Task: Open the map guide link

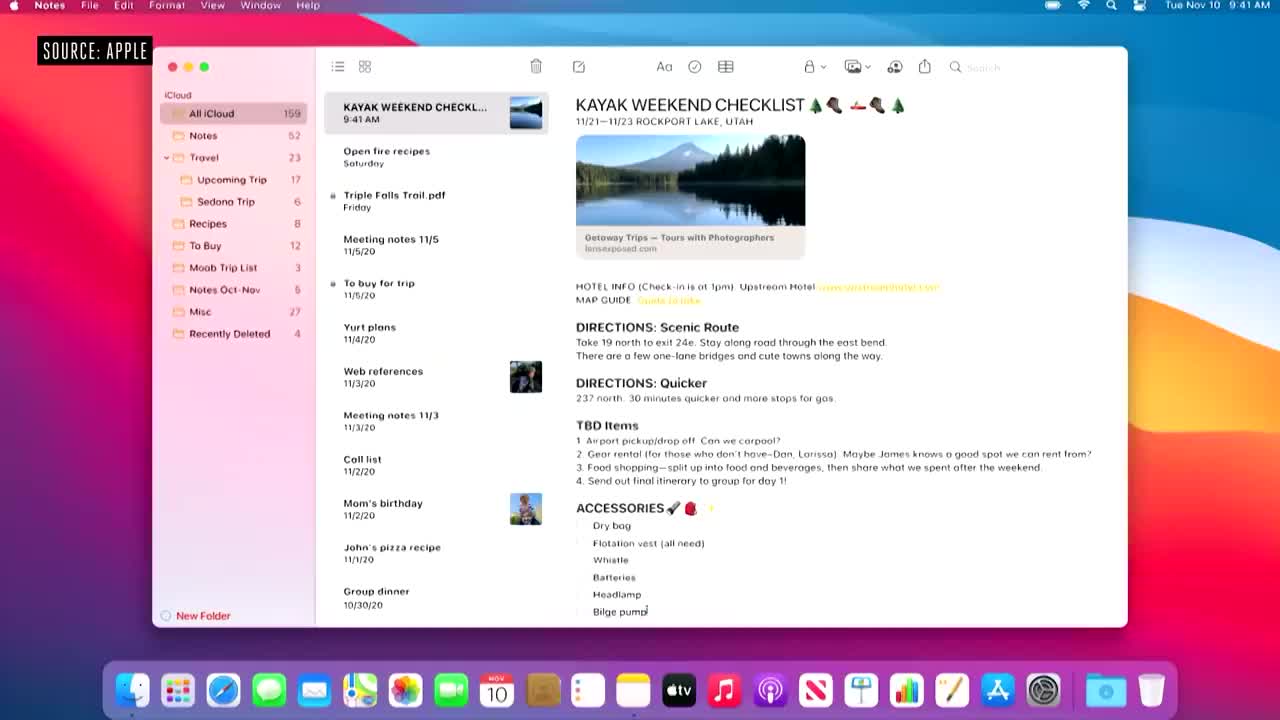Action: [668, 300]
